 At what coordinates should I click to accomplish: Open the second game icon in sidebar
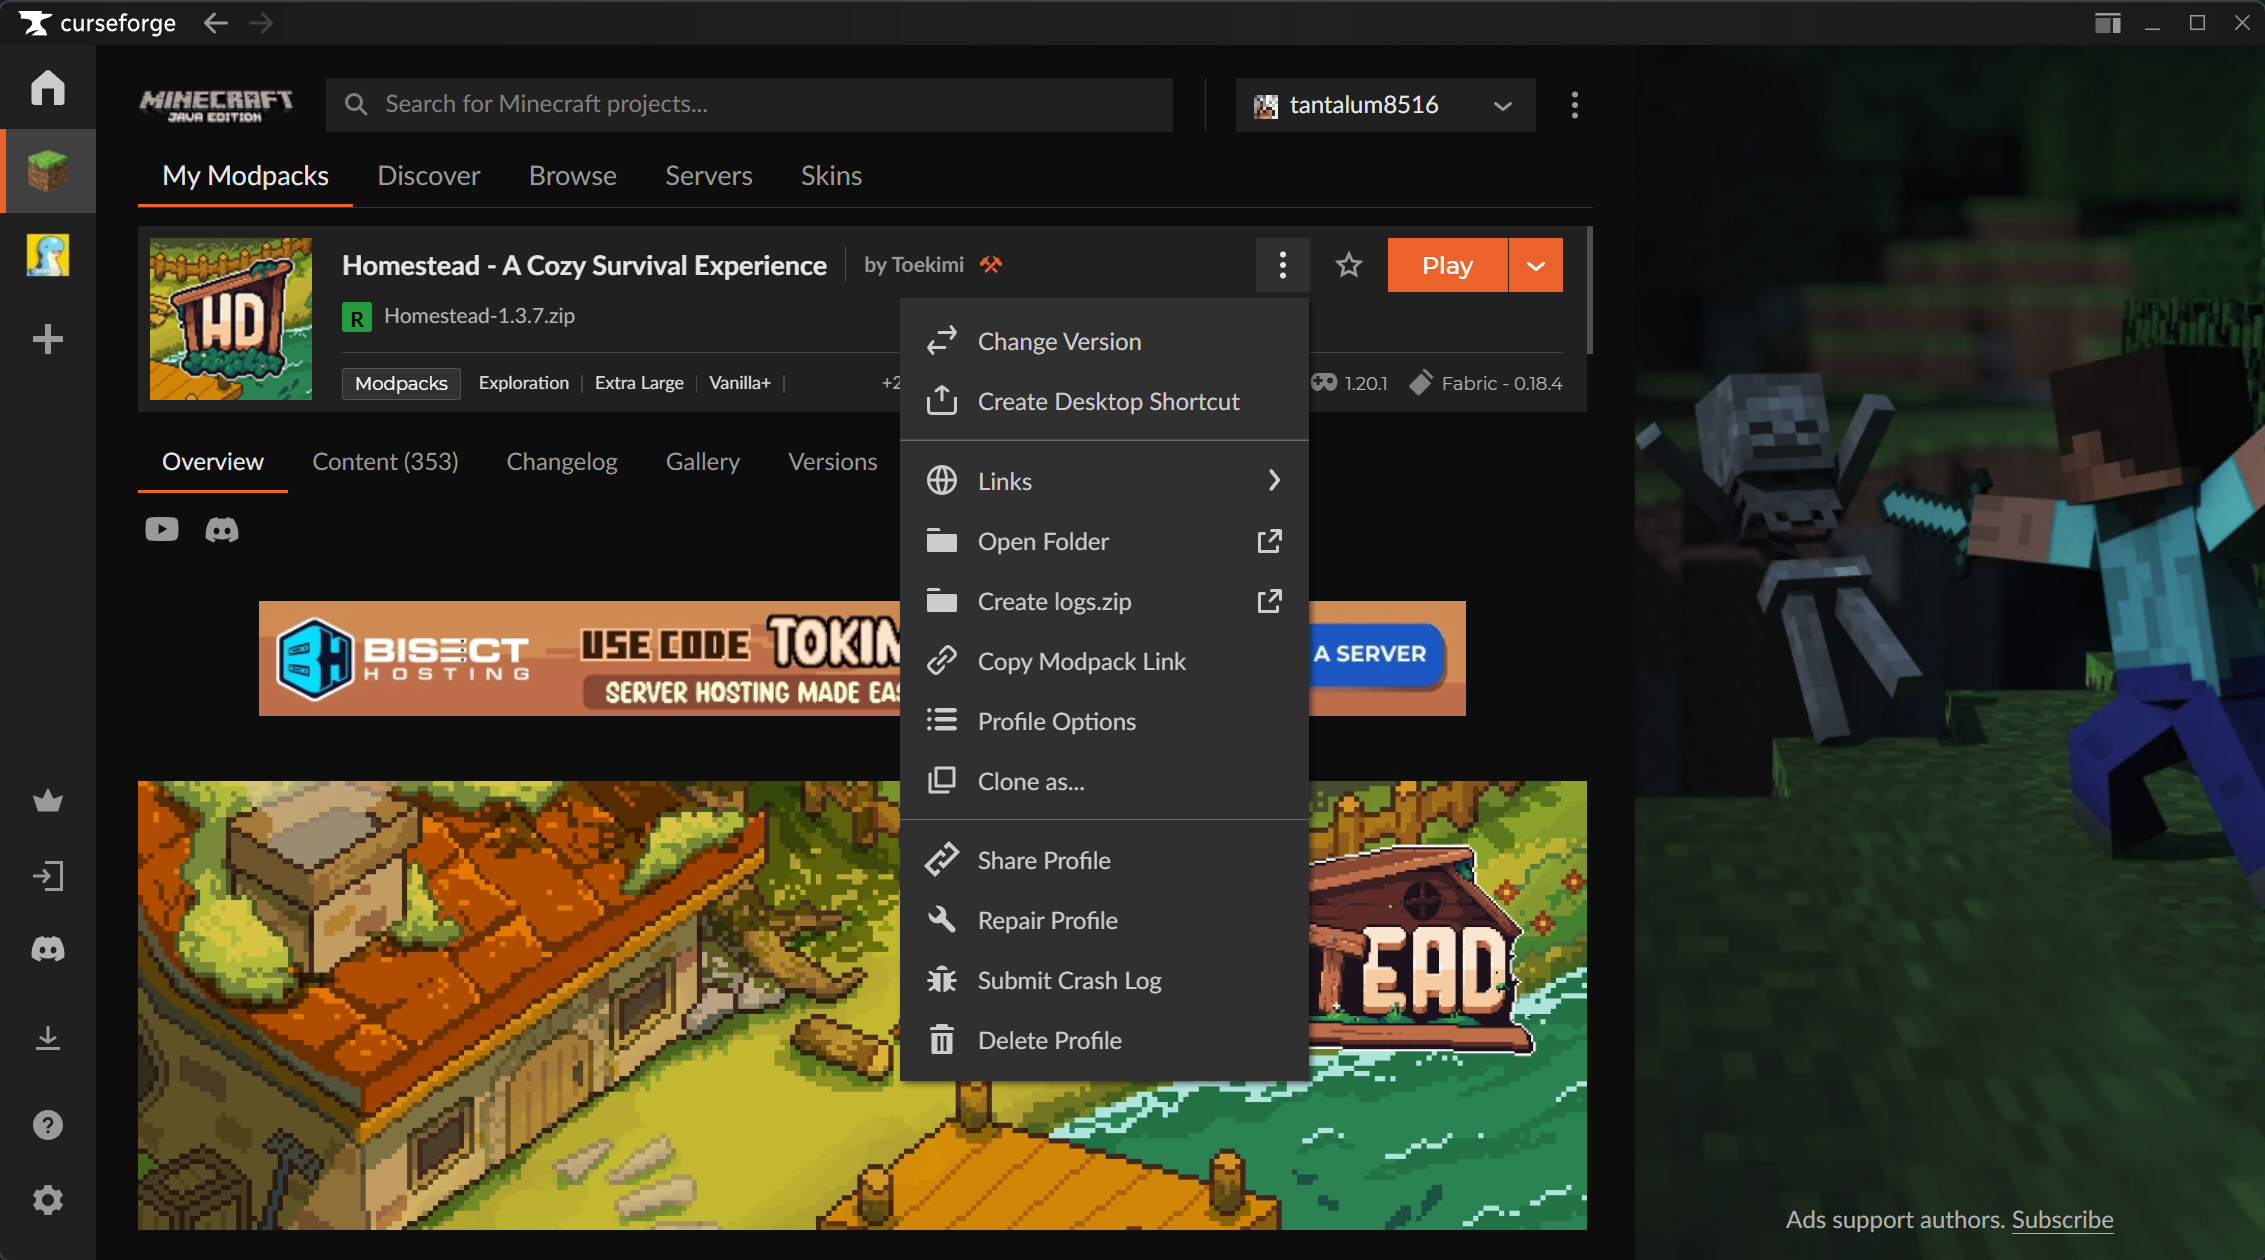click(x=48, y=255)
